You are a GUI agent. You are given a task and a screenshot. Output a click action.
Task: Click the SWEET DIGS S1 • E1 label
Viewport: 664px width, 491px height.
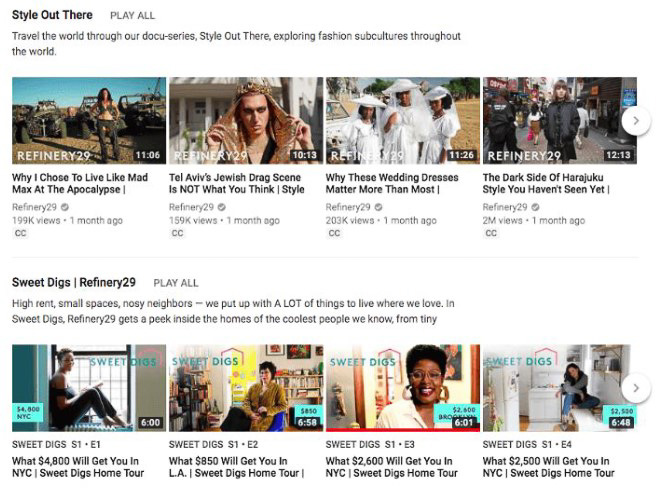click(56, 444)
